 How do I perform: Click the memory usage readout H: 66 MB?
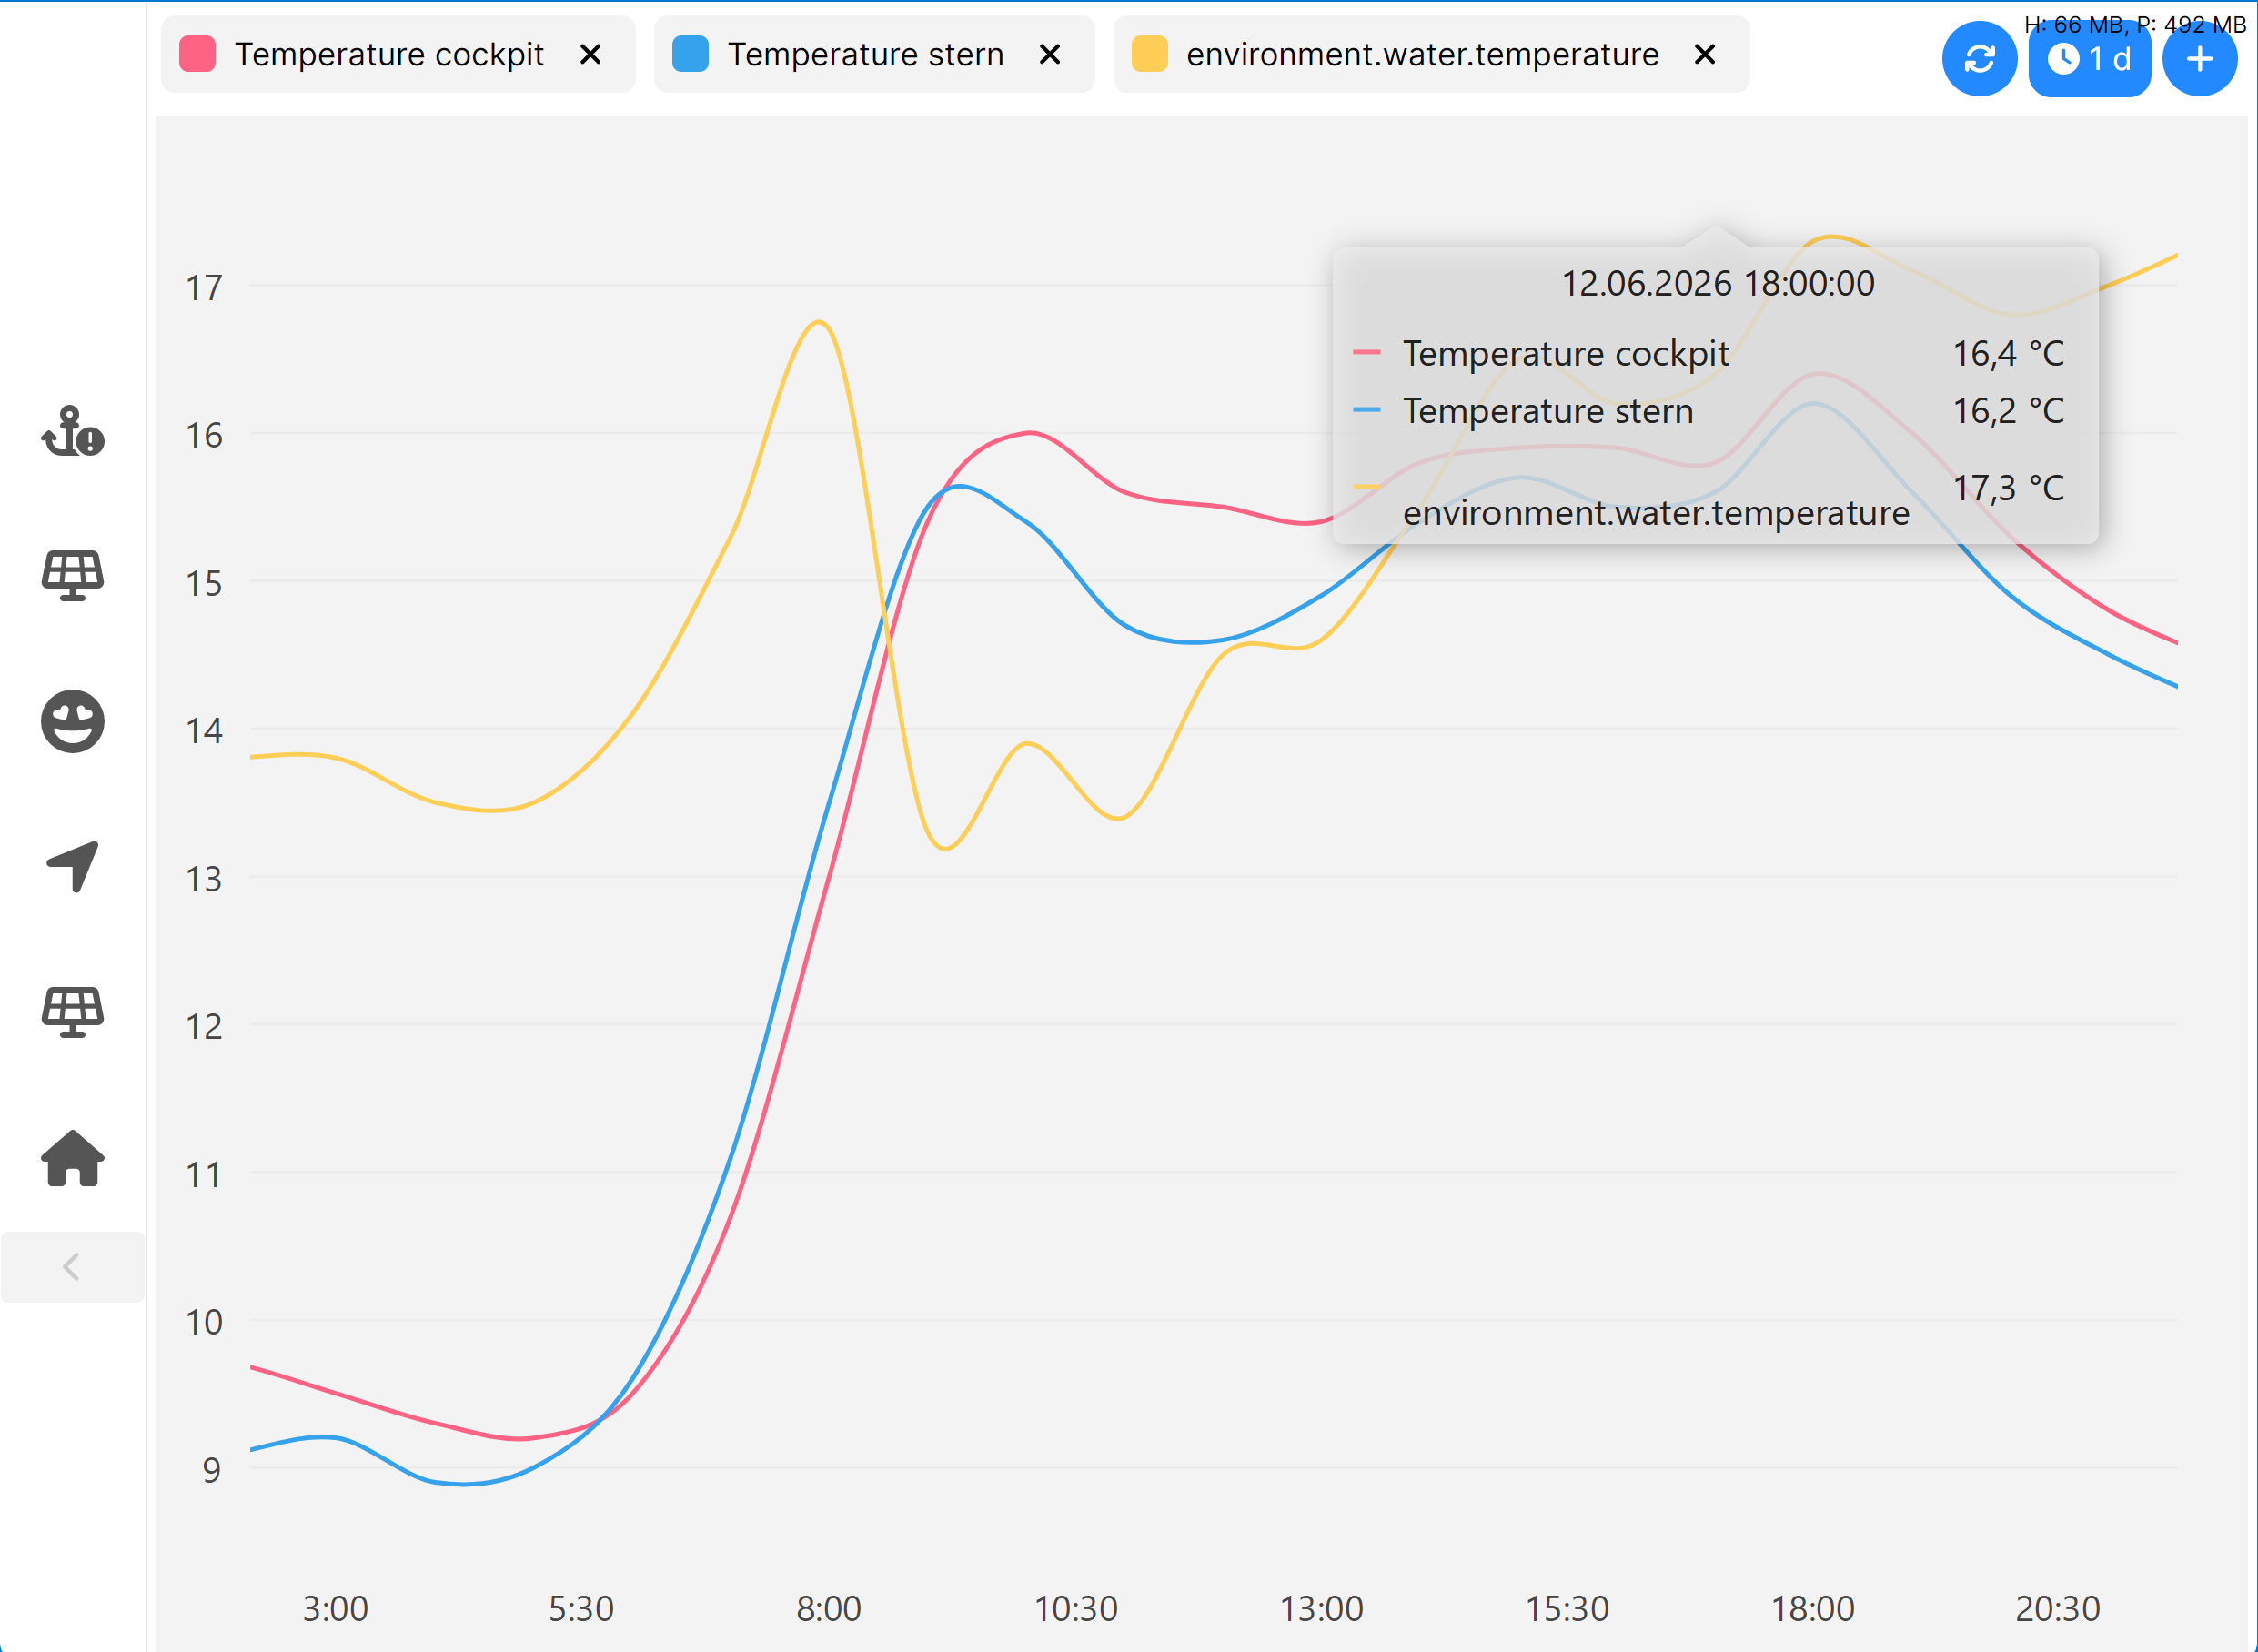pyautogui.click(x=2073, y=25)
